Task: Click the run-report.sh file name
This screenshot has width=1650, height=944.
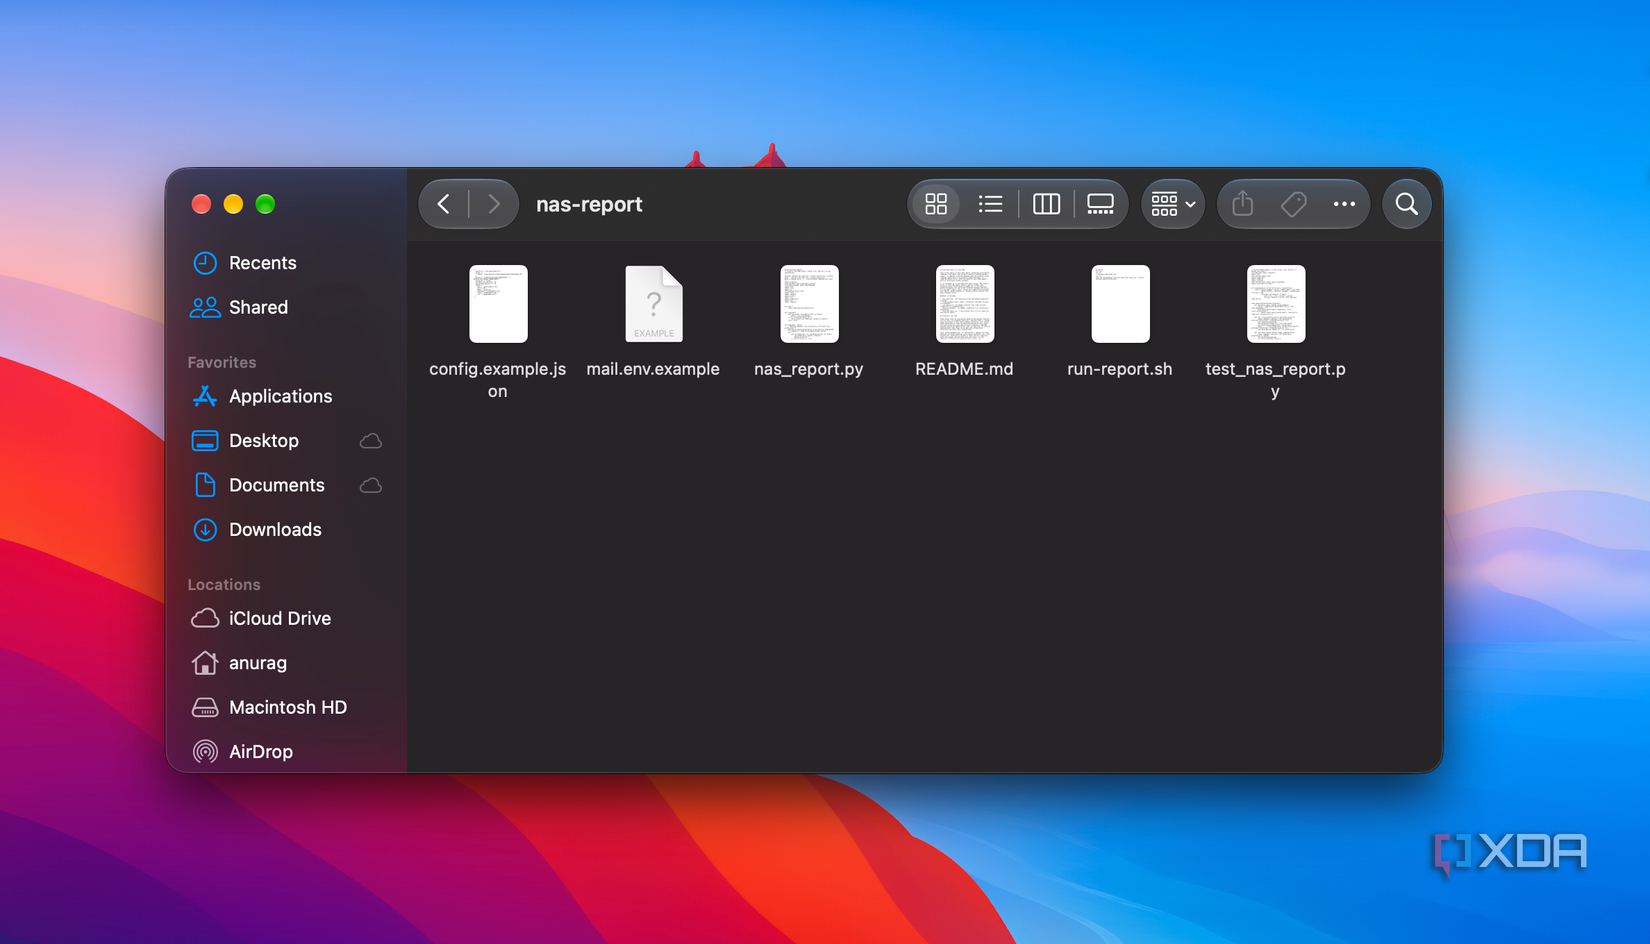Action: coord(1120,369)
